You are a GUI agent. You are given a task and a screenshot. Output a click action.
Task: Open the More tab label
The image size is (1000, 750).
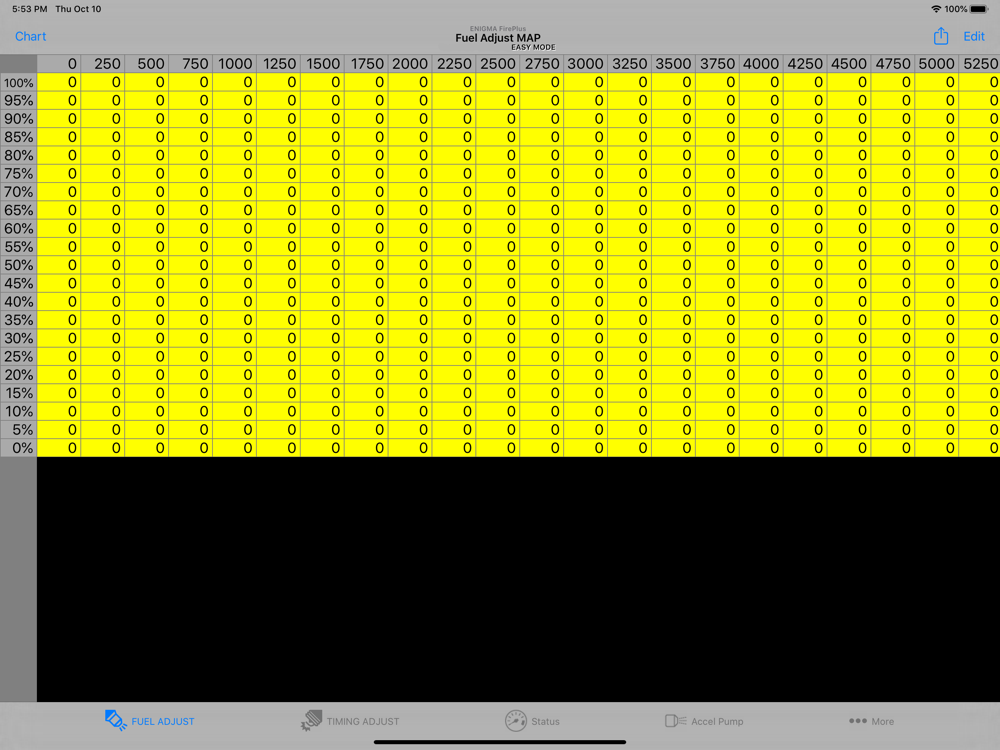[x=883, y=721]
